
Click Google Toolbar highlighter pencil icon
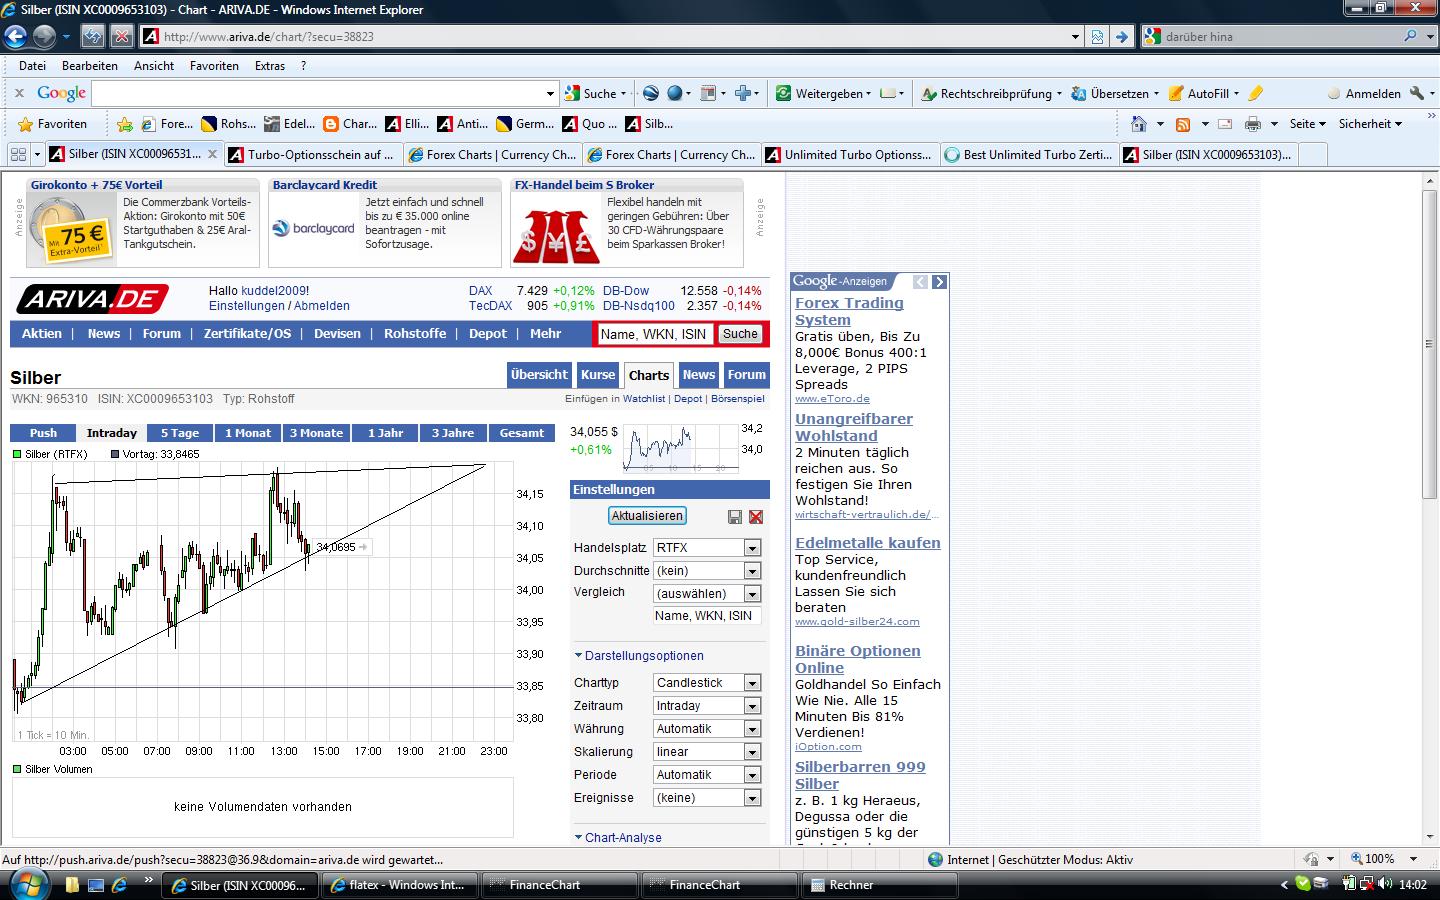(x=1256, y=93)
